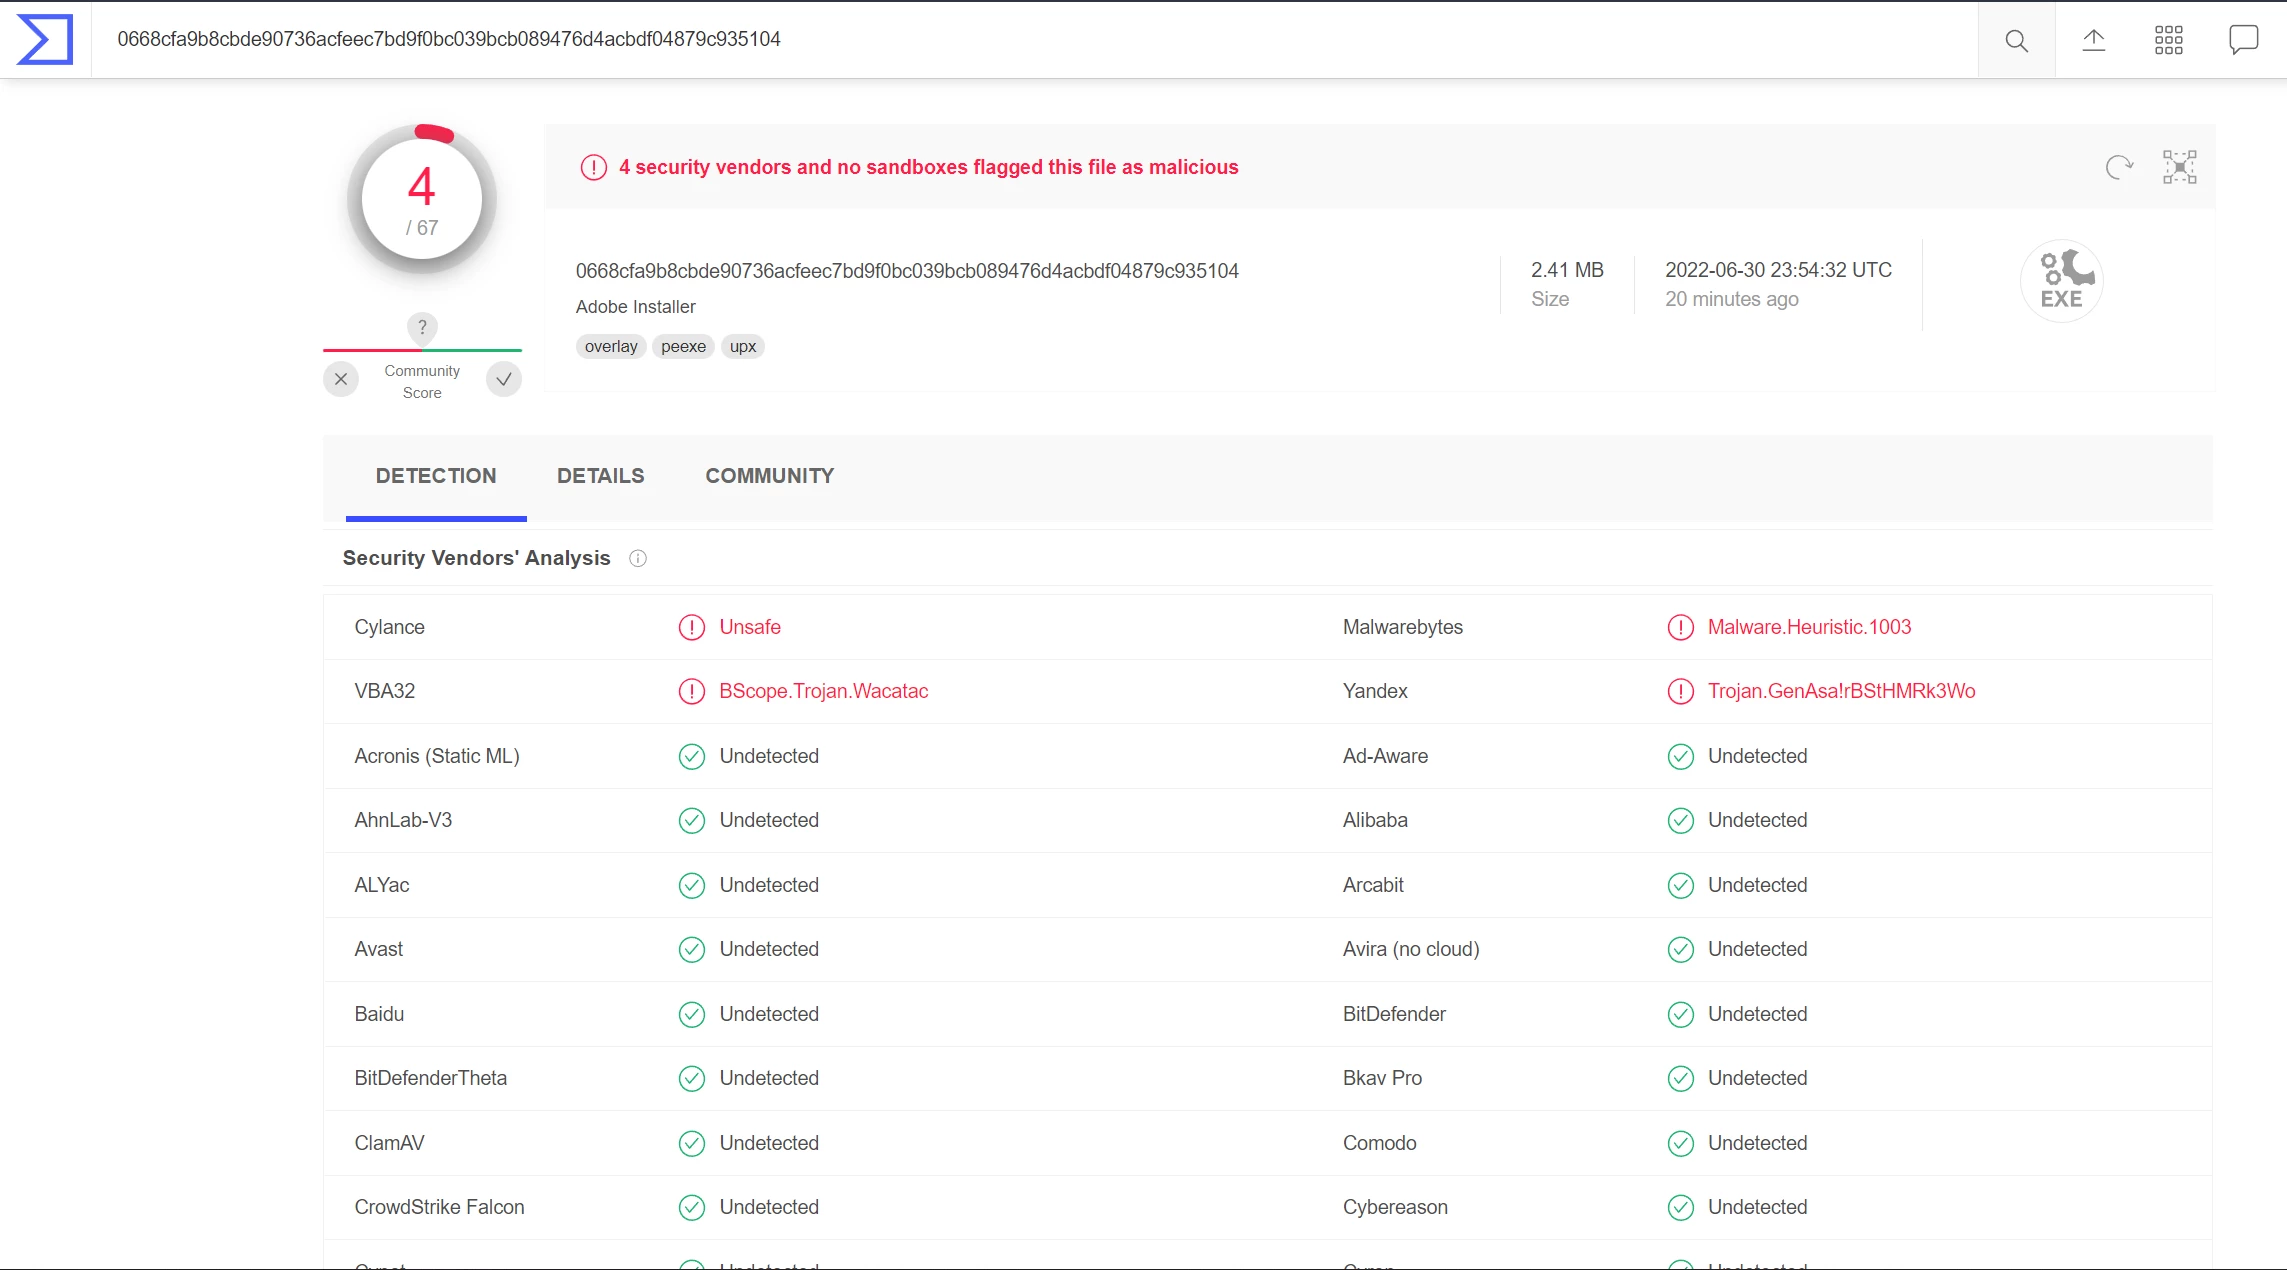
Task: Click the search magnifier icon
Action: pyautogui.click(x=2016, y=40)
